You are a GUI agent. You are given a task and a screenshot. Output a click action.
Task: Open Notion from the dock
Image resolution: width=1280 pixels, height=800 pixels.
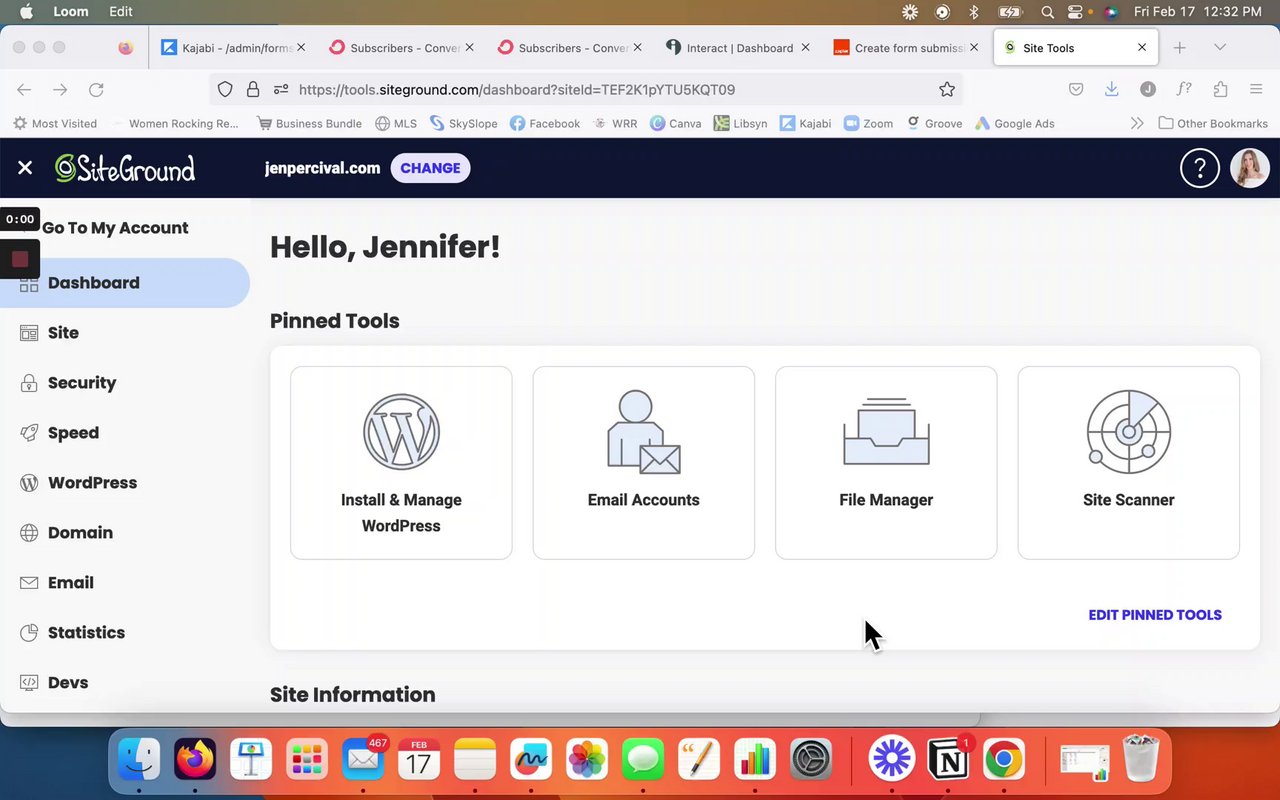point(947,760)
